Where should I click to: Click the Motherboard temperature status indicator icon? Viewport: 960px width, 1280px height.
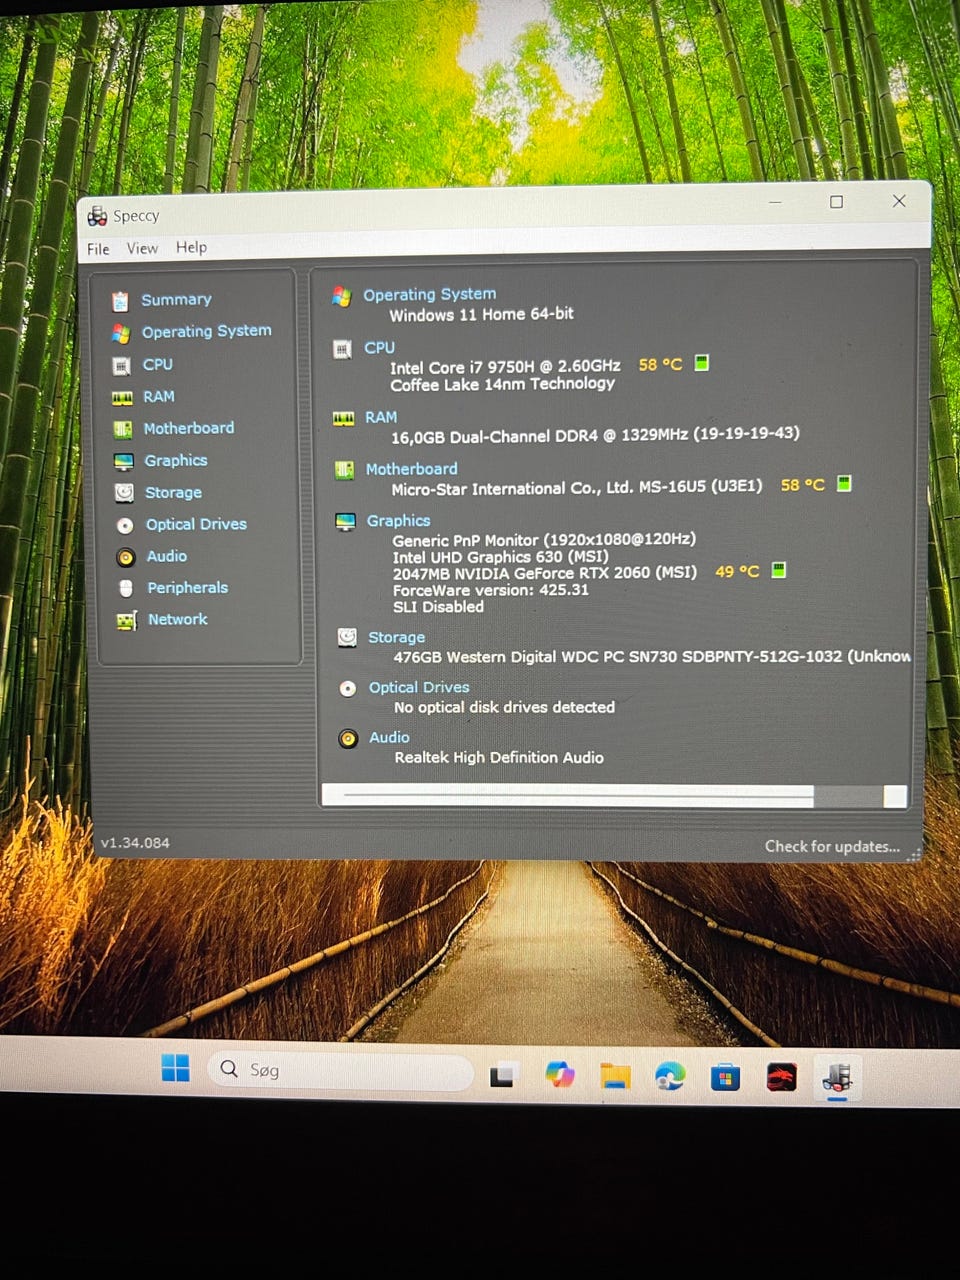tap(844, 484)
